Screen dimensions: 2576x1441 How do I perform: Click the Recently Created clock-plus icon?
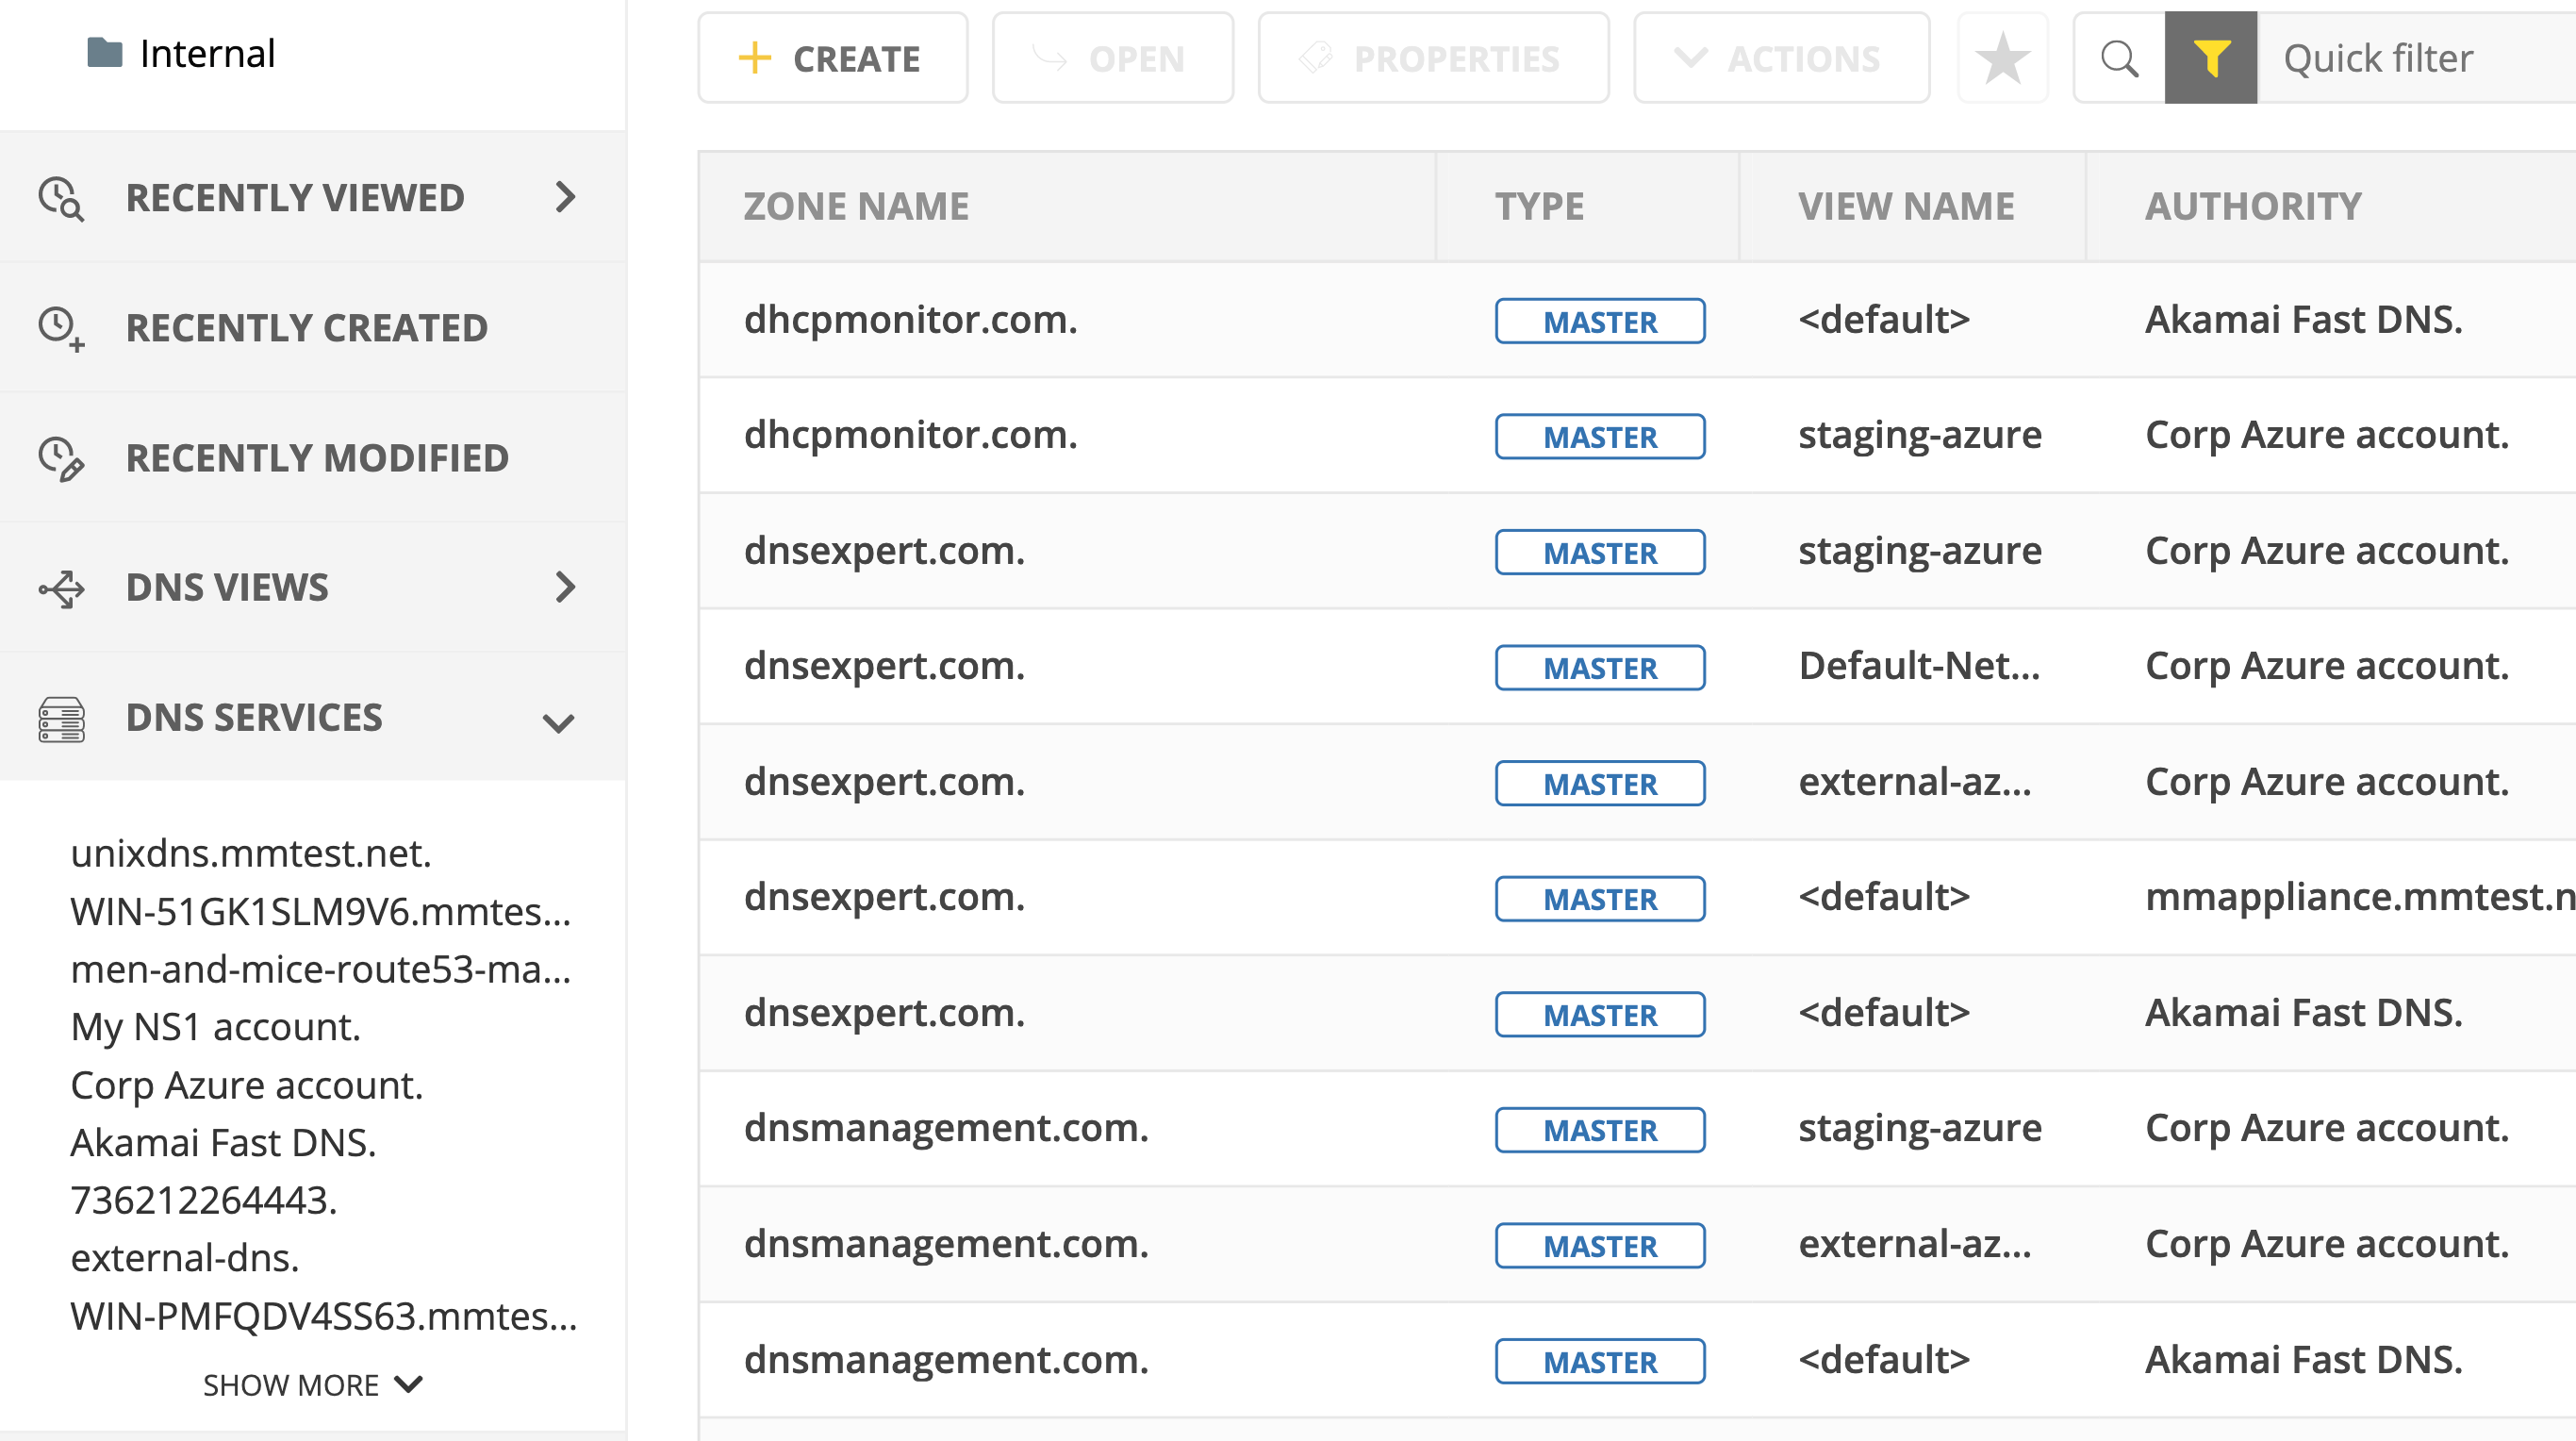61,328
